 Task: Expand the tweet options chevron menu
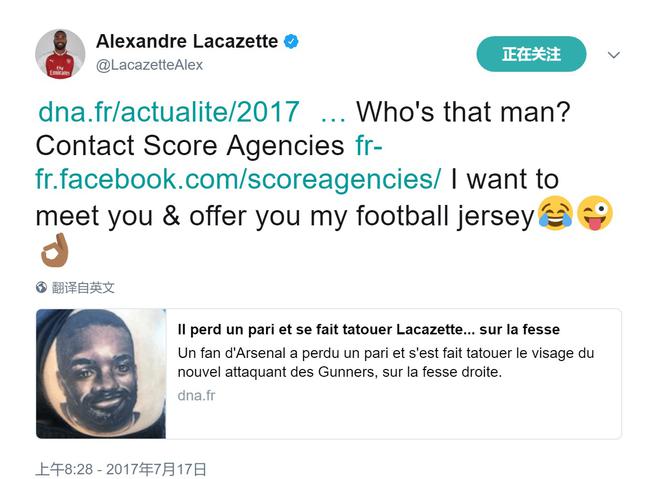tap(614, 55)
